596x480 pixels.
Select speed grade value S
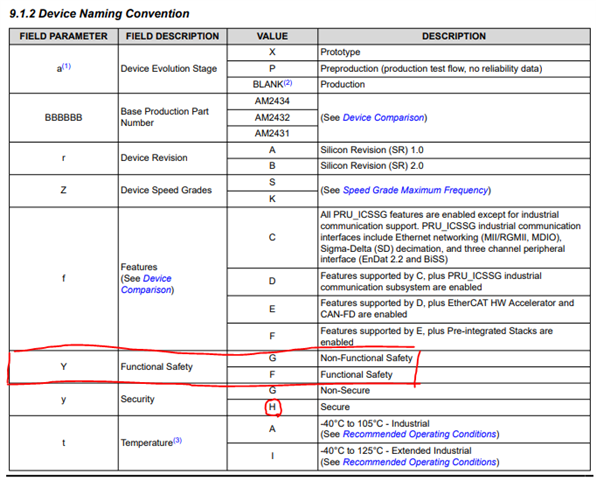(272, 182)
